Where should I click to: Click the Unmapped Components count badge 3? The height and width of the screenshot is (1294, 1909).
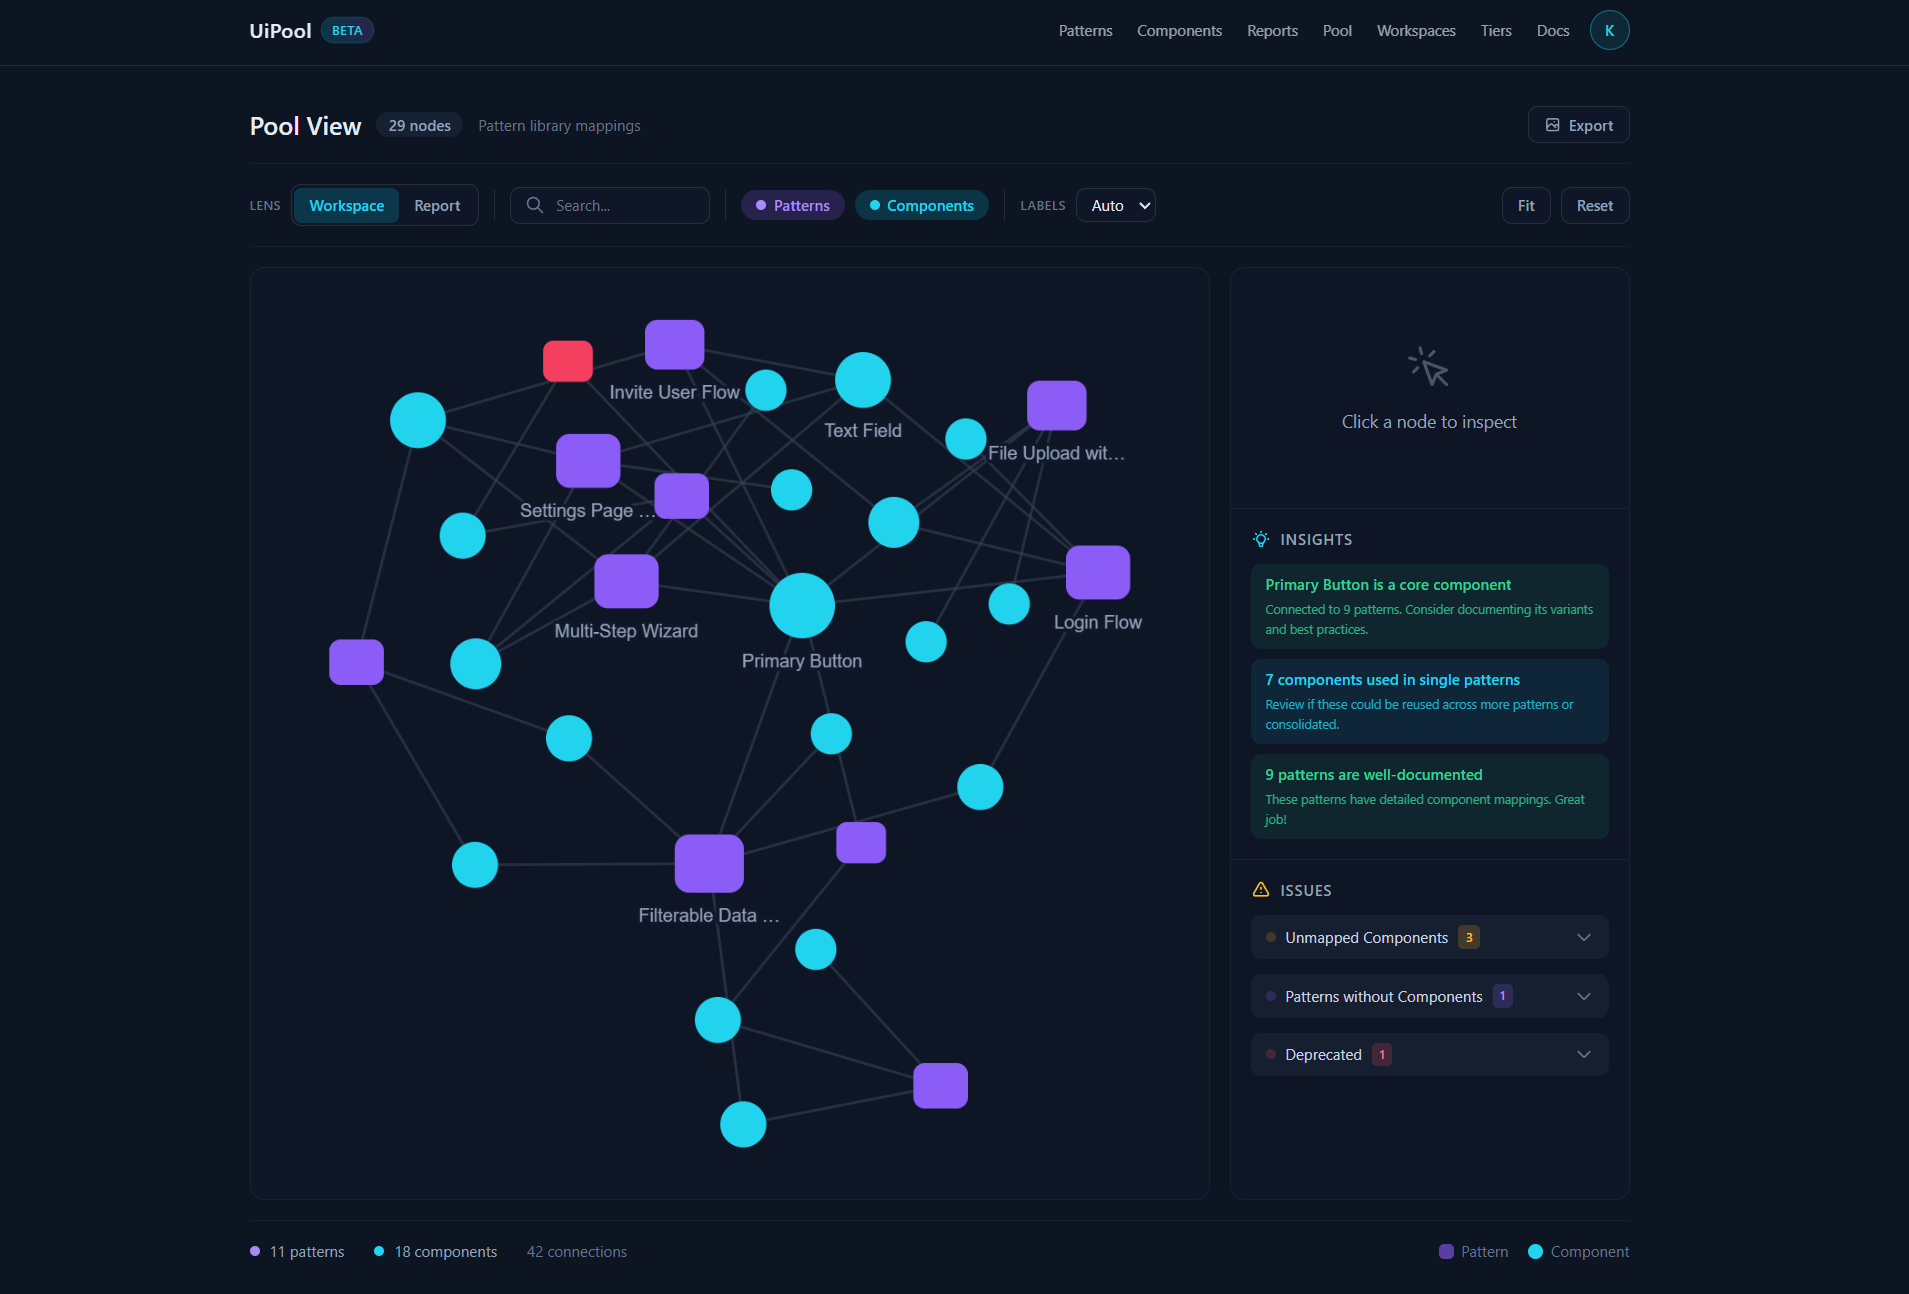pyautogui.click(x=1469, y=937)
